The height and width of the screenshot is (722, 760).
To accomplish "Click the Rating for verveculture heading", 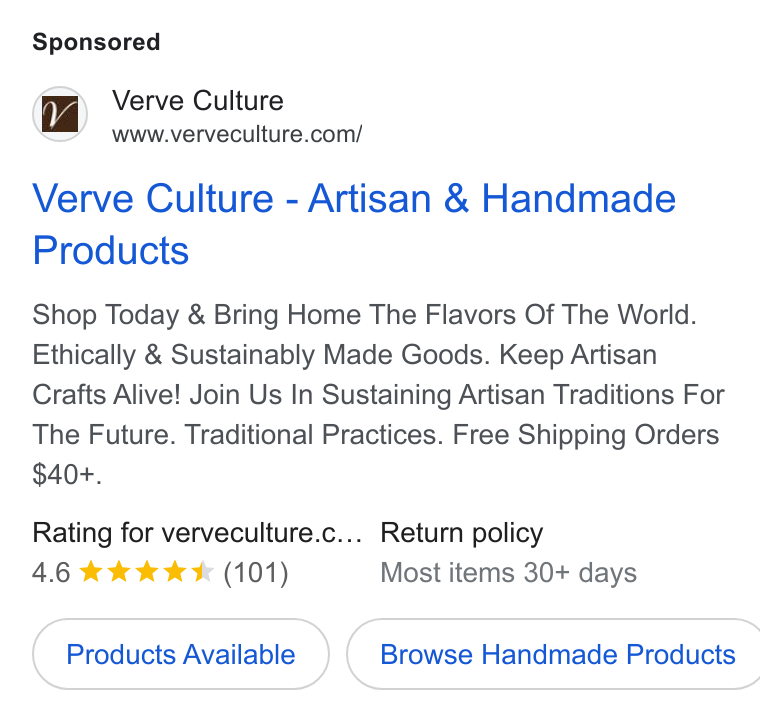I will [x=197, y=533].
